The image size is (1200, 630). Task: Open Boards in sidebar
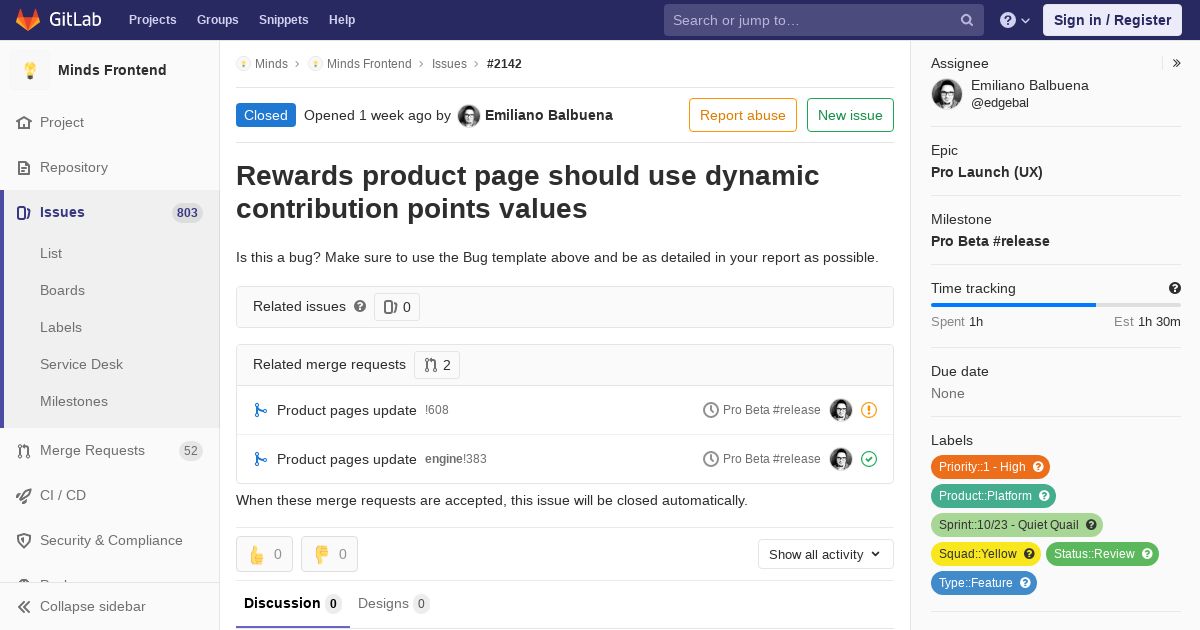click(62, 291)
